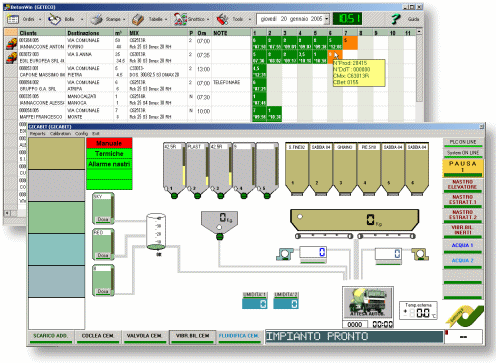Click the Exit menu item
Image resolution: width=496 pixels, height=363 pixels.
point(96,134)
